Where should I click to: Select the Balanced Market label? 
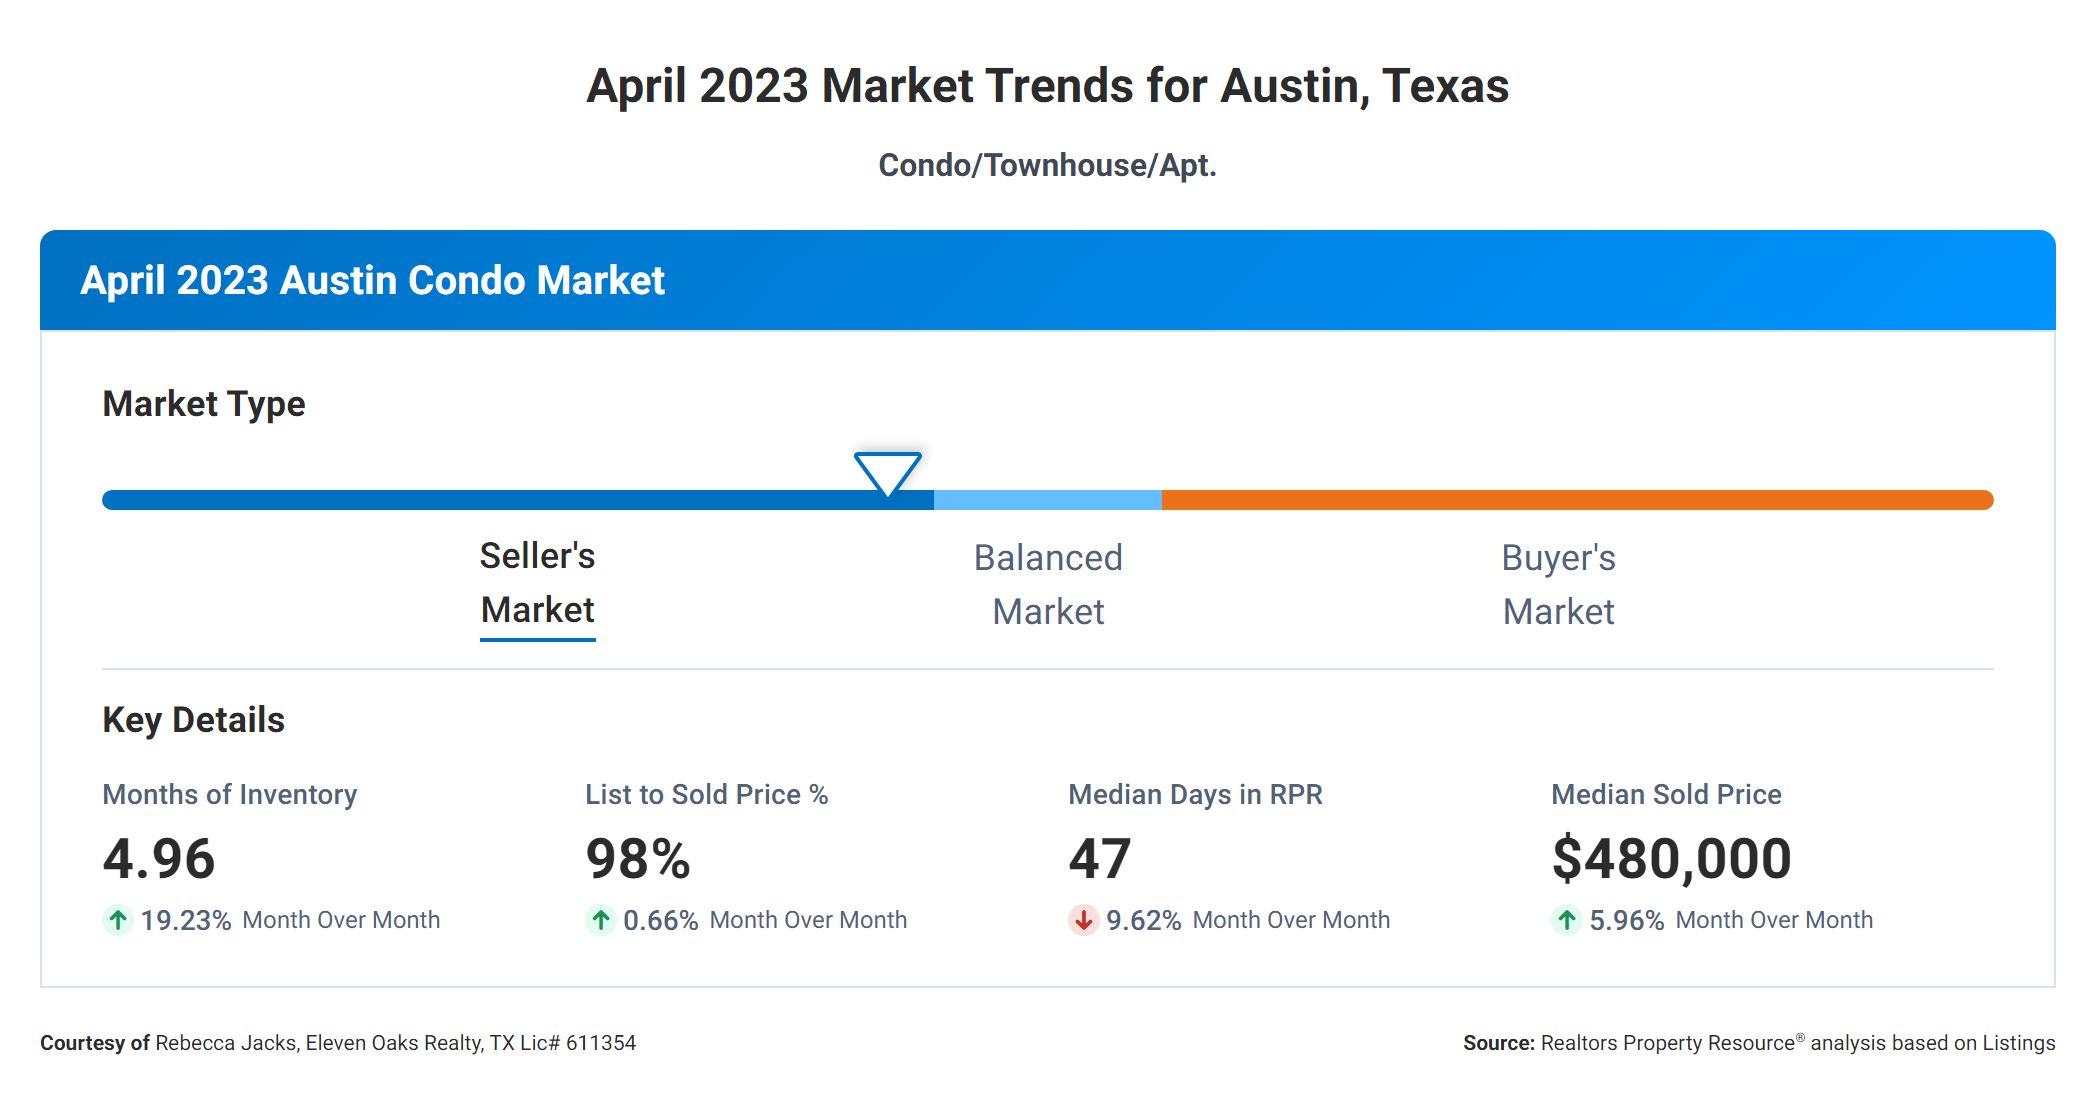point(1048,584)
